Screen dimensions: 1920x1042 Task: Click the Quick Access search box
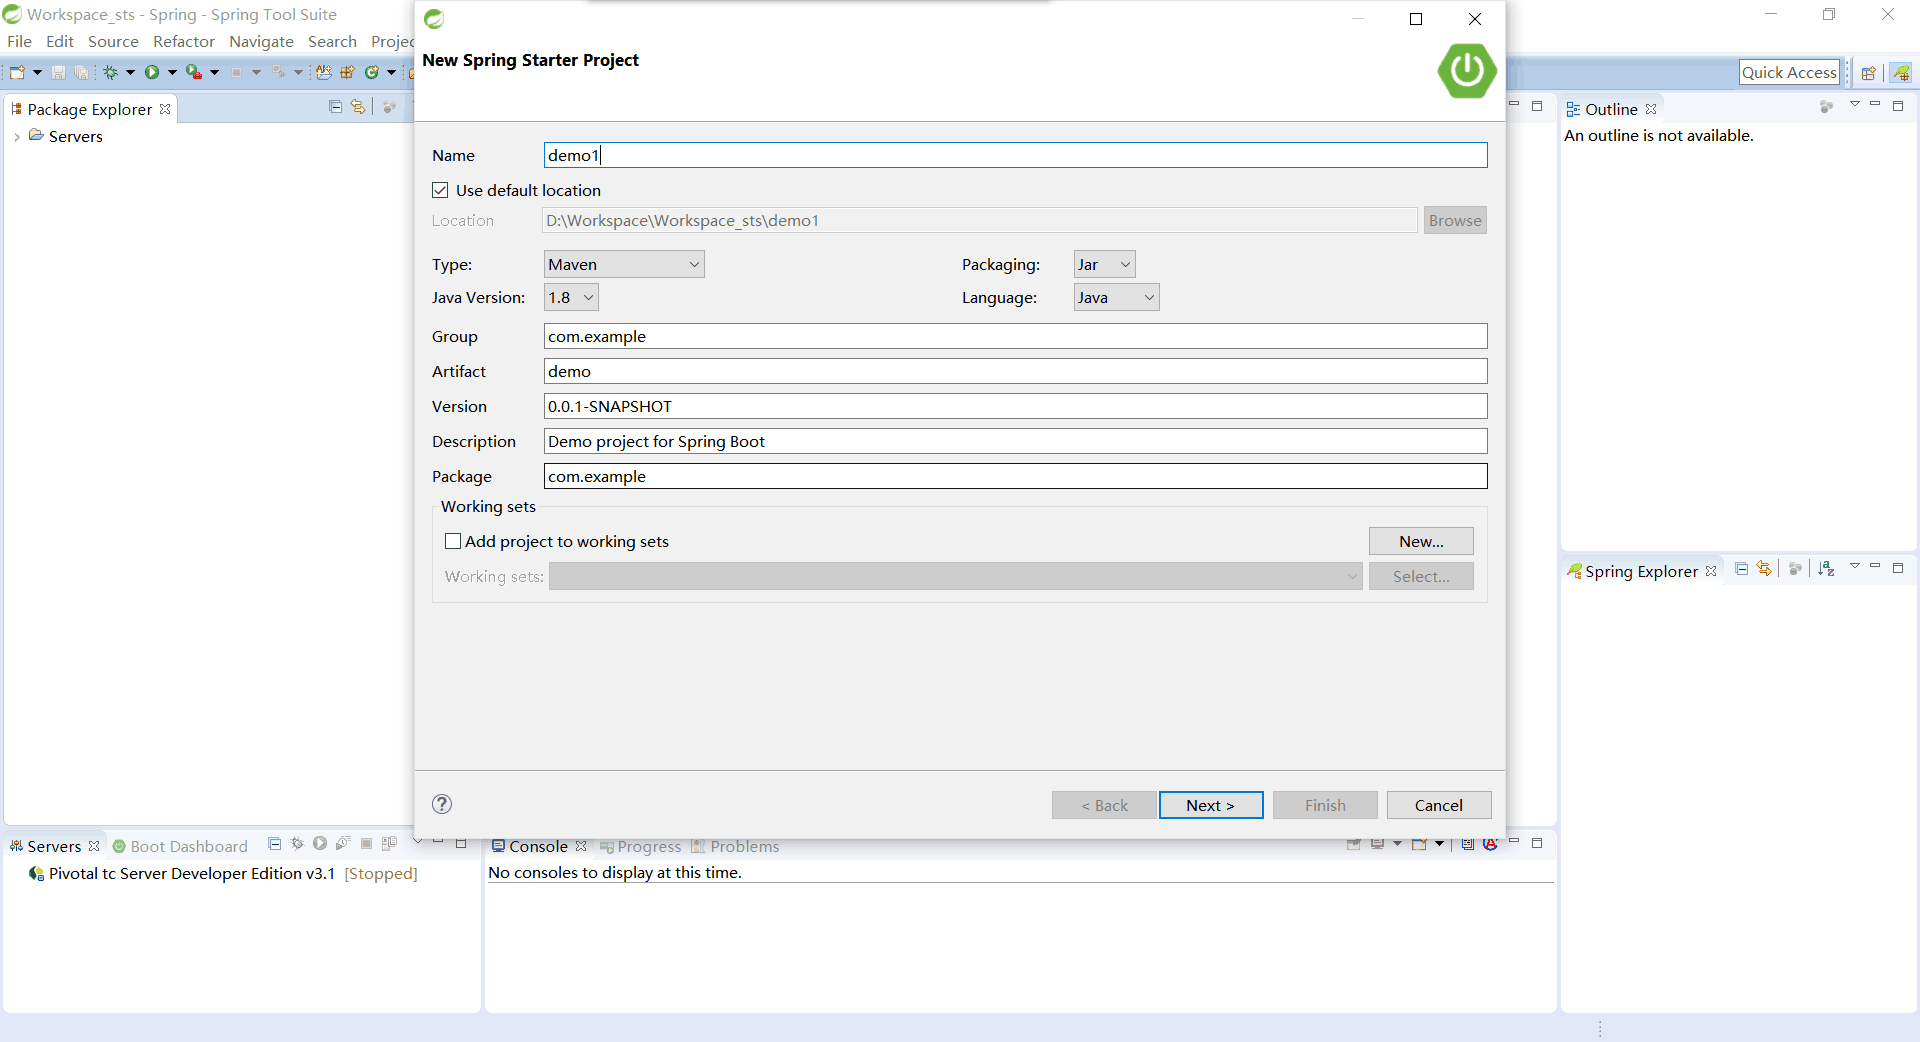tap(1789, 72)
